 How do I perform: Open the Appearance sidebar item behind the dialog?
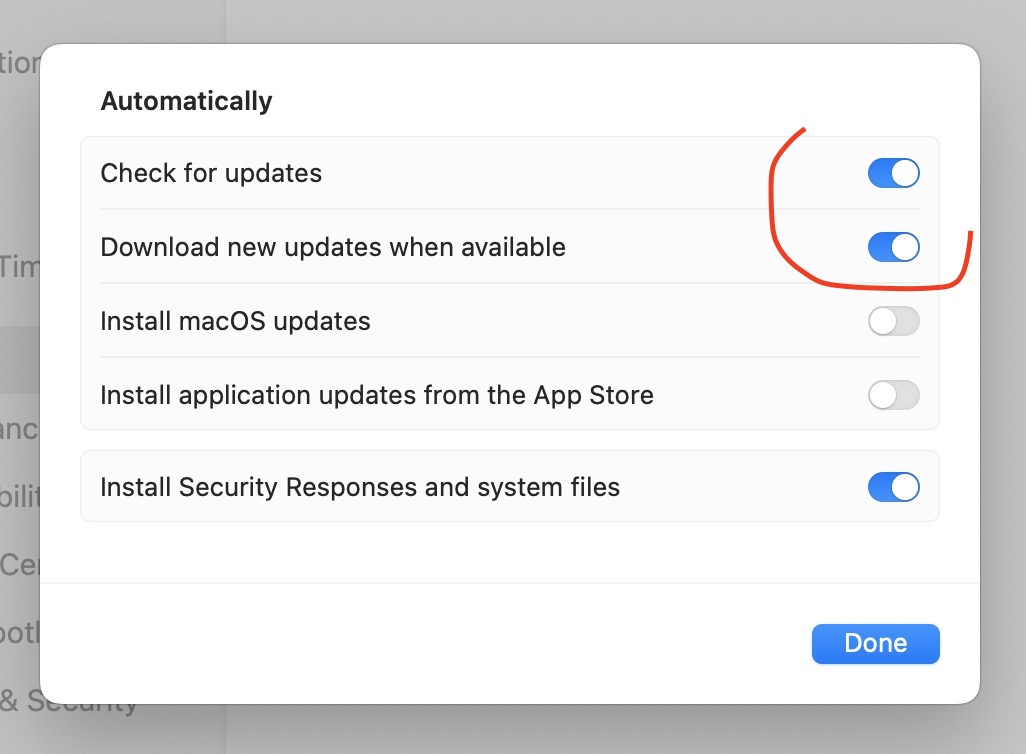tap(18, 429)
